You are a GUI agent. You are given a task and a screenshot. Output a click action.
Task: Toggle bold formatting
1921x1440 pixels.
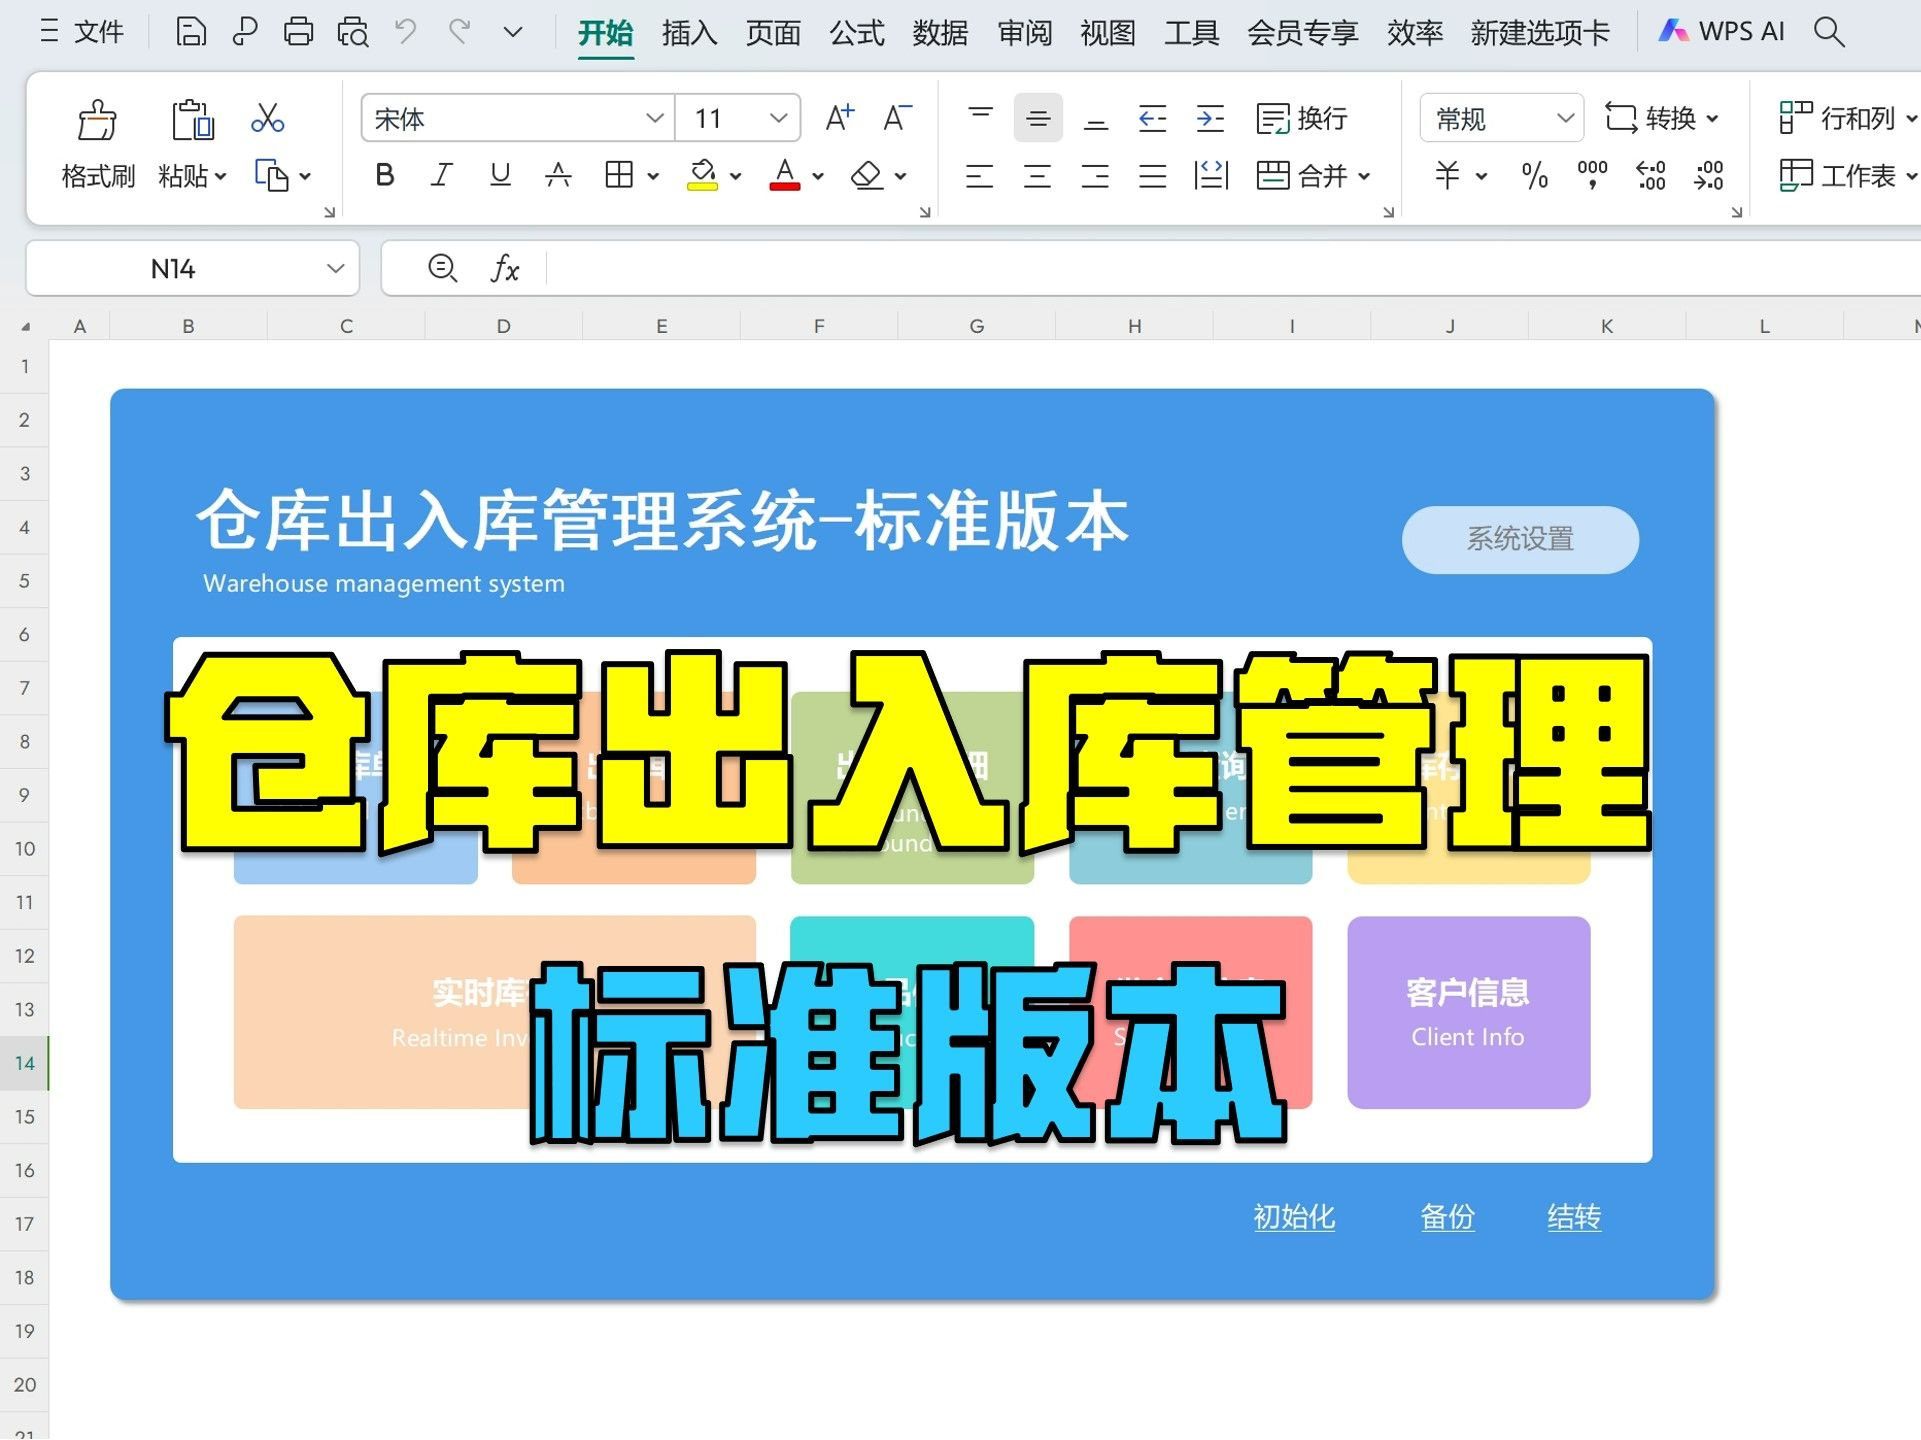coord(384,175)
